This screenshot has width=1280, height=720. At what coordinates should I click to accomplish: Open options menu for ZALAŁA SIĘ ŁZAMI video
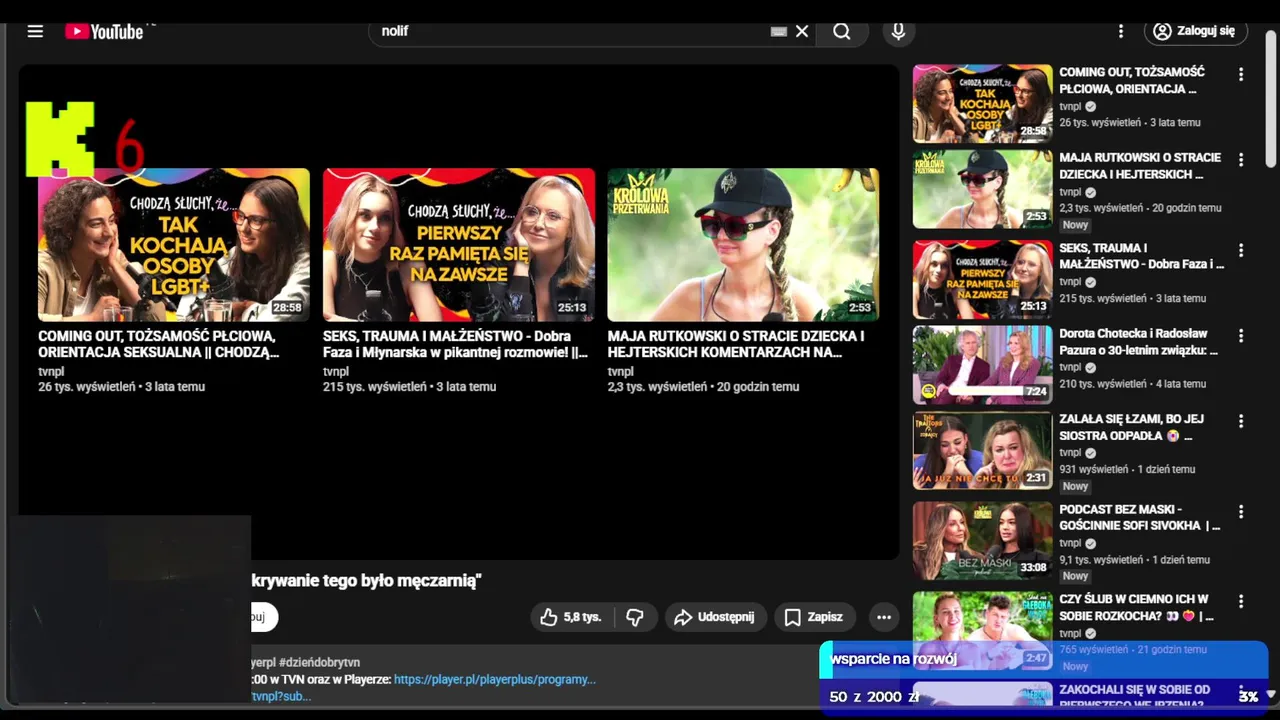coord(1241,422)
